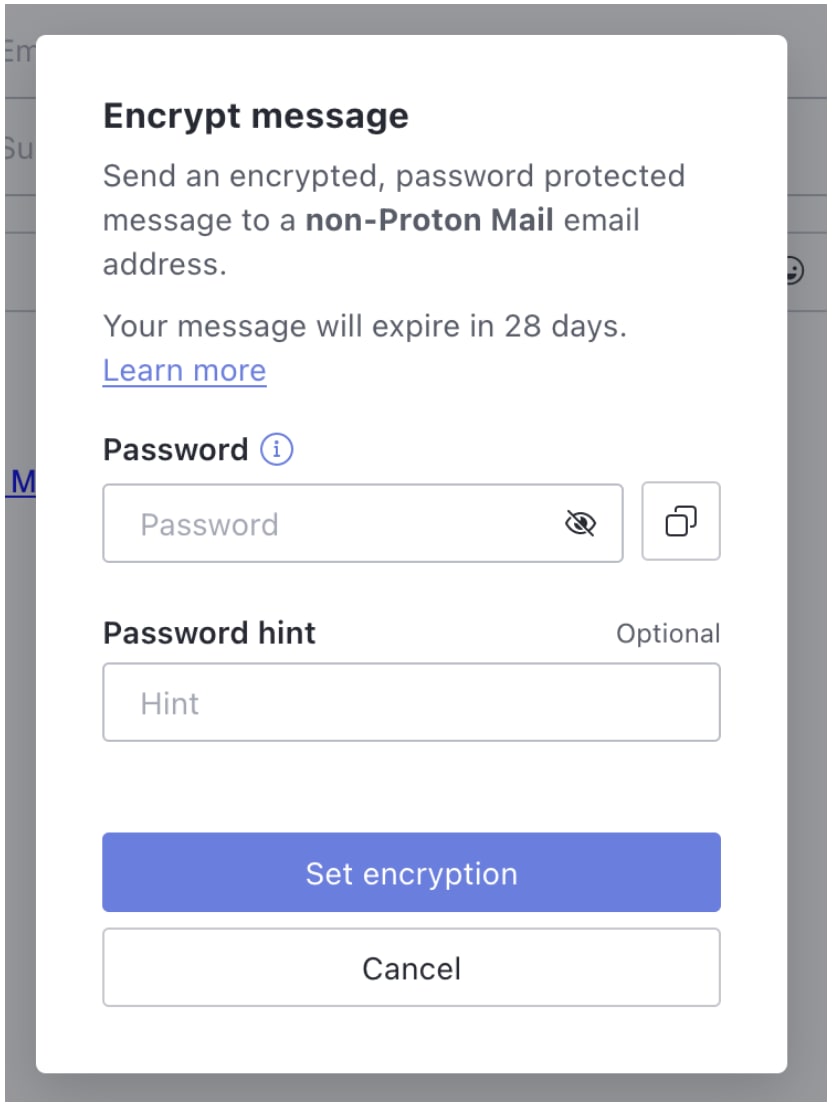The height and width of the screenshot is (1110, 834).
Task: Toggle password visibility with the eye icon
Action: coord(580,524)
